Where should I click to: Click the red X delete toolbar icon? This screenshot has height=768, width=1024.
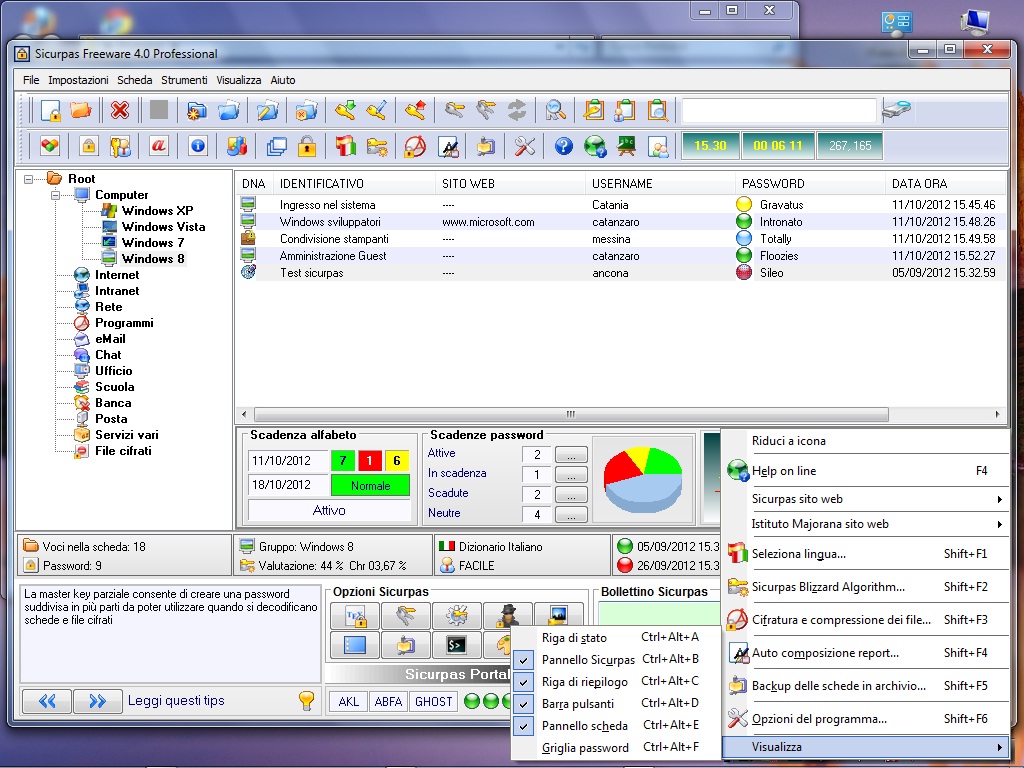point(120,110)
